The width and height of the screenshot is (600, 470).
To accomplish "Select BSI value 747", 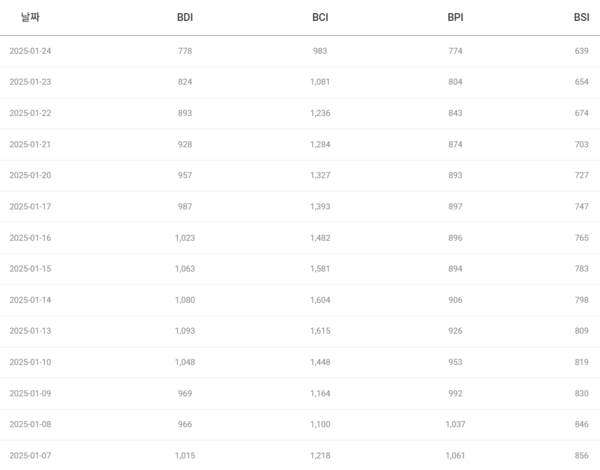I will [581, 206].
